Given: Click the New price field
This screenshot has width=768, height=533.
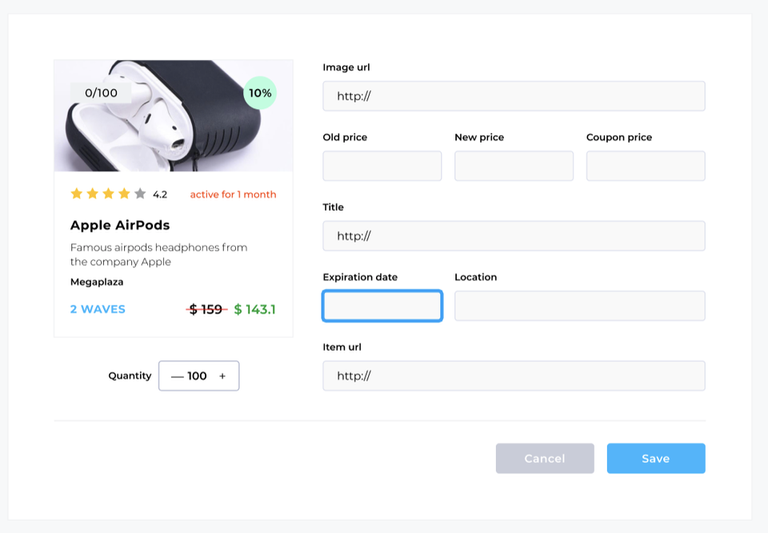Looking at the screenshot, I should coord(513,166).
